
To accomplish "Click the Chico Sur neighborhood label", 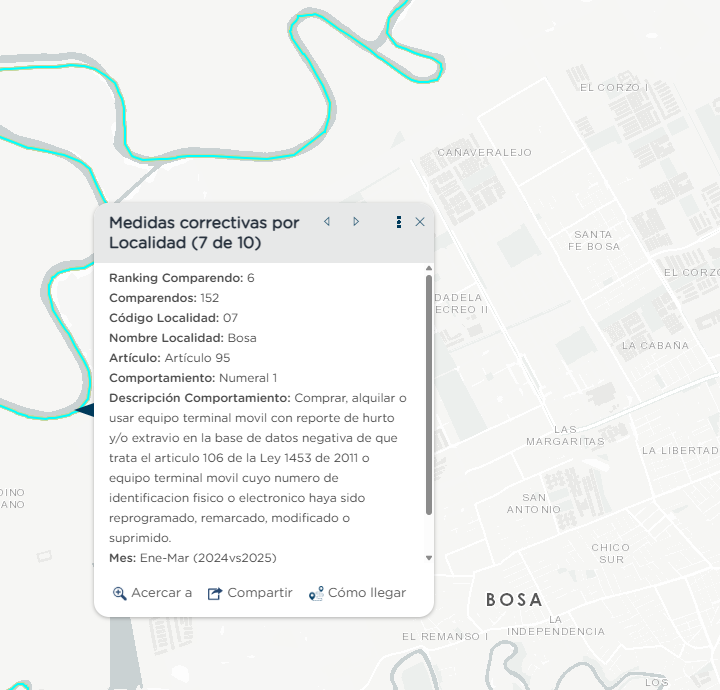I will click(x=610, y=553).
